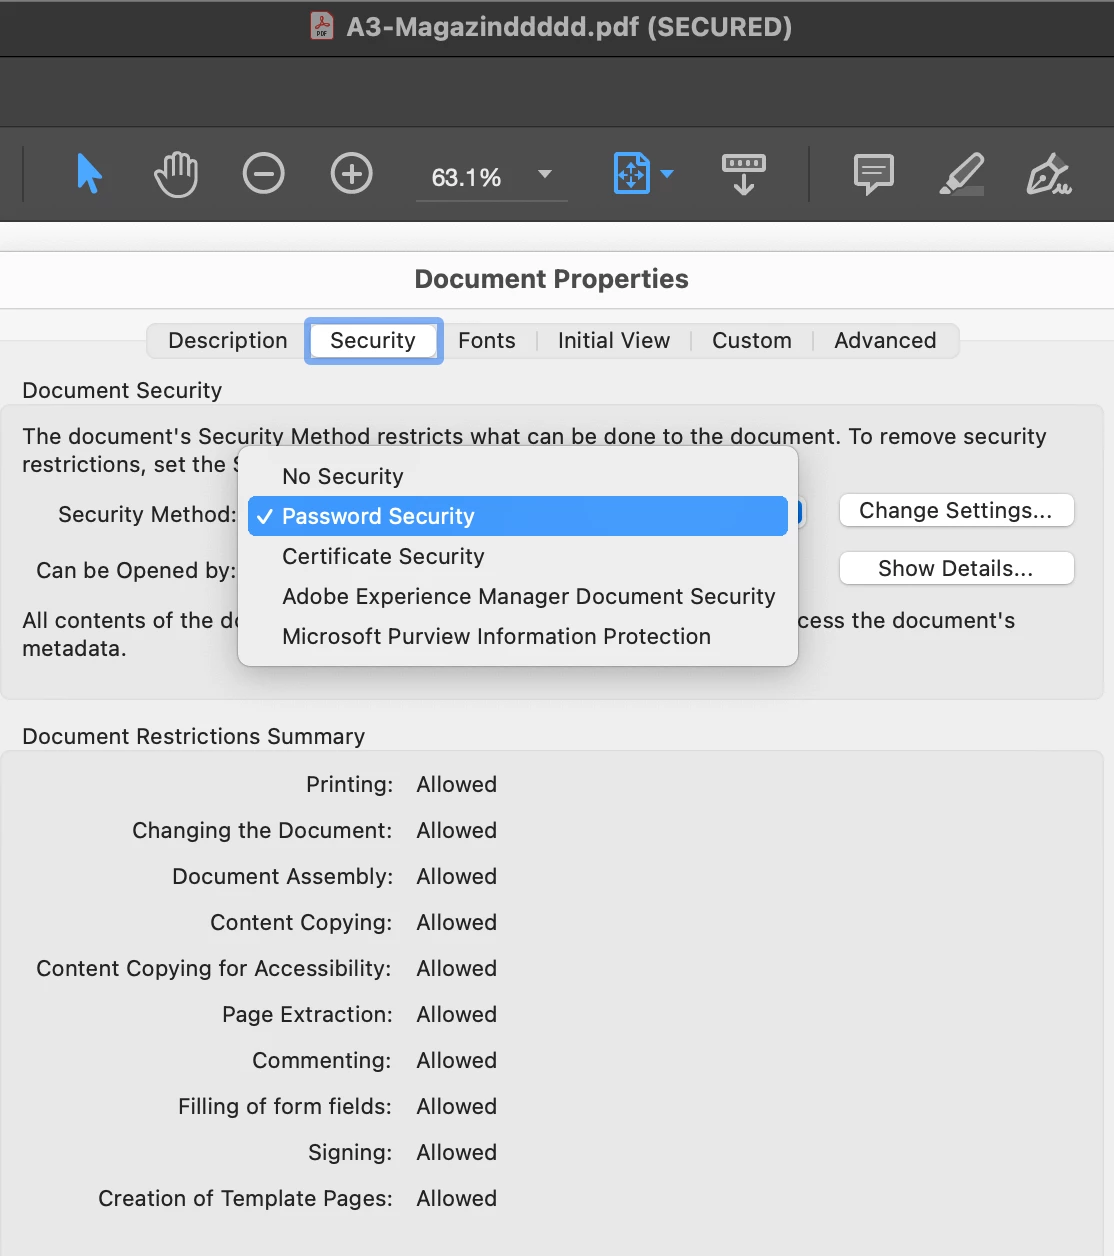
Task: Switch to the Description tab
Action: click(x=228, y=340)
